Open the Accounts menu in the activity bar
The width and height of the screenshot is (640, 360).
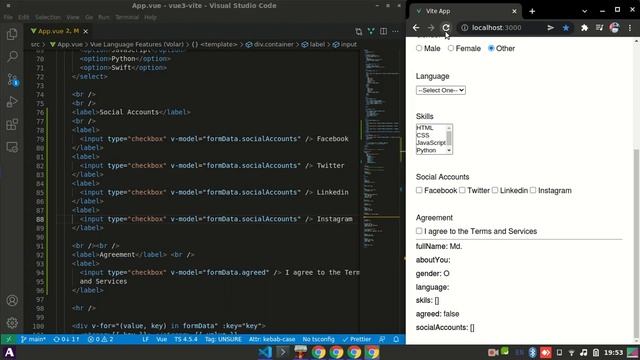click(12, 300)
